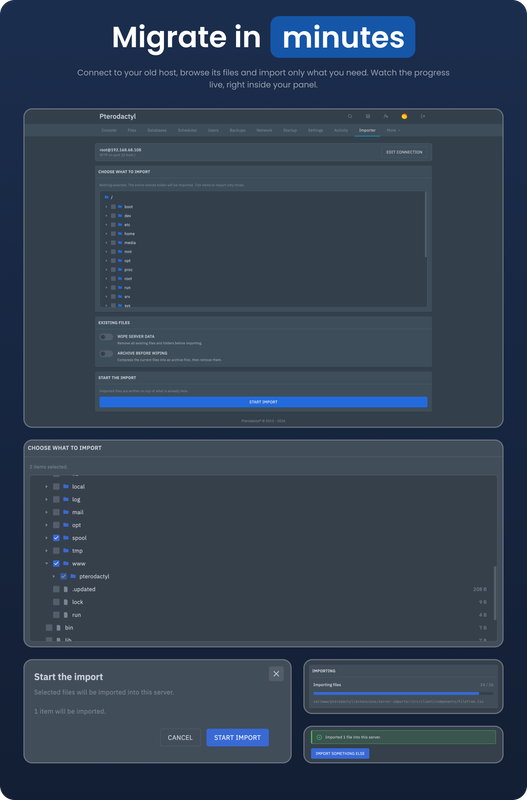Open the search icon in Pterodactyl header

350,116
